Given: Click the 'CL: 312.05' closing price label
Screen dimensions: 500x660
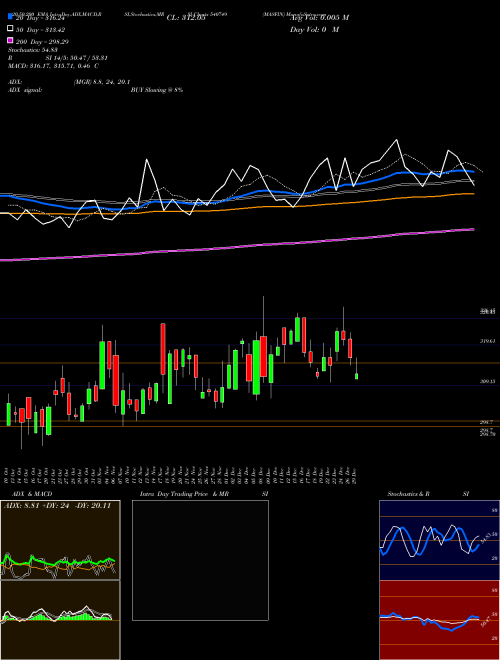Looking at the screenshot, I should coord(186,18).
